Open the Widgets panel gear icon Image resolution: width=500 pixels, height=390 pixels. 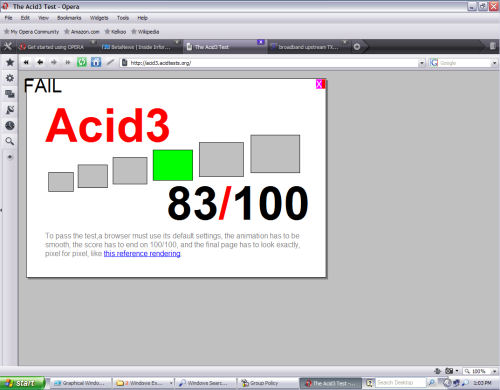10,78
